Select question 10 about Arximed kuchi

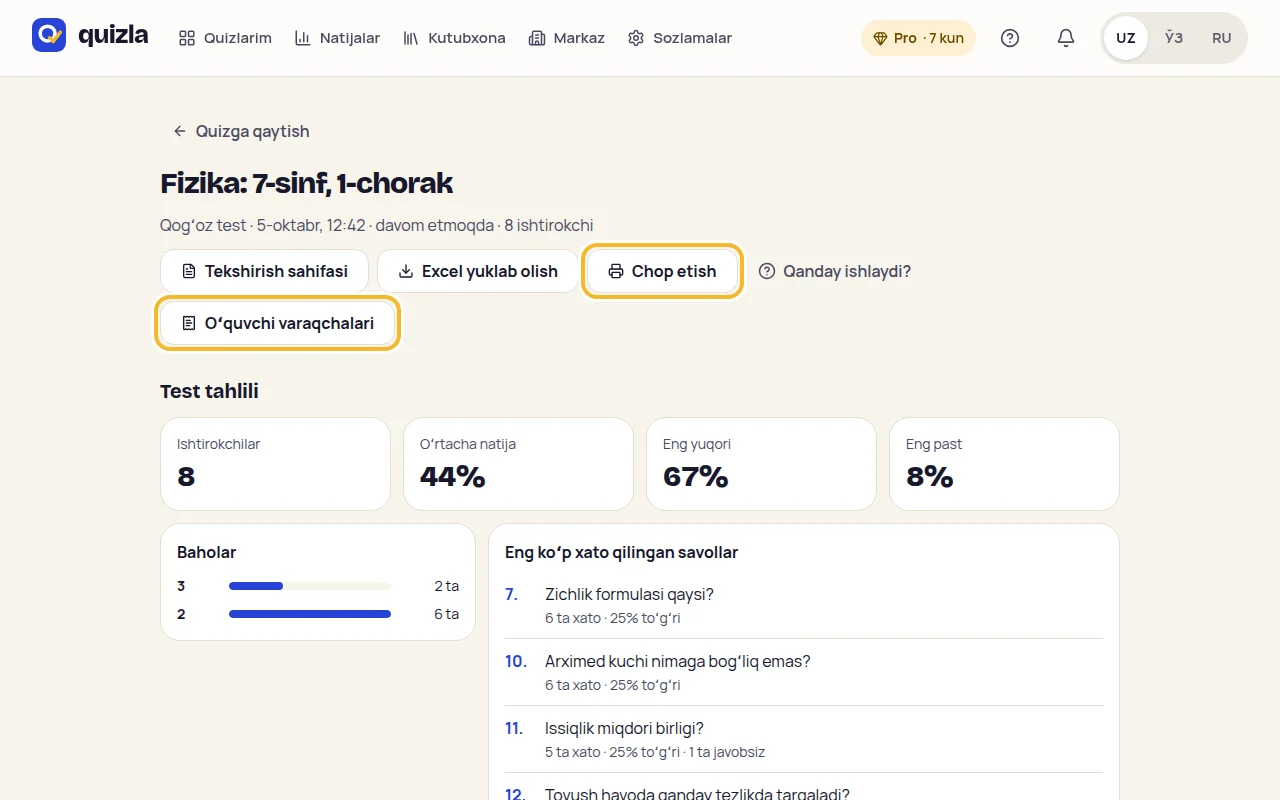[x=804, y=672]
